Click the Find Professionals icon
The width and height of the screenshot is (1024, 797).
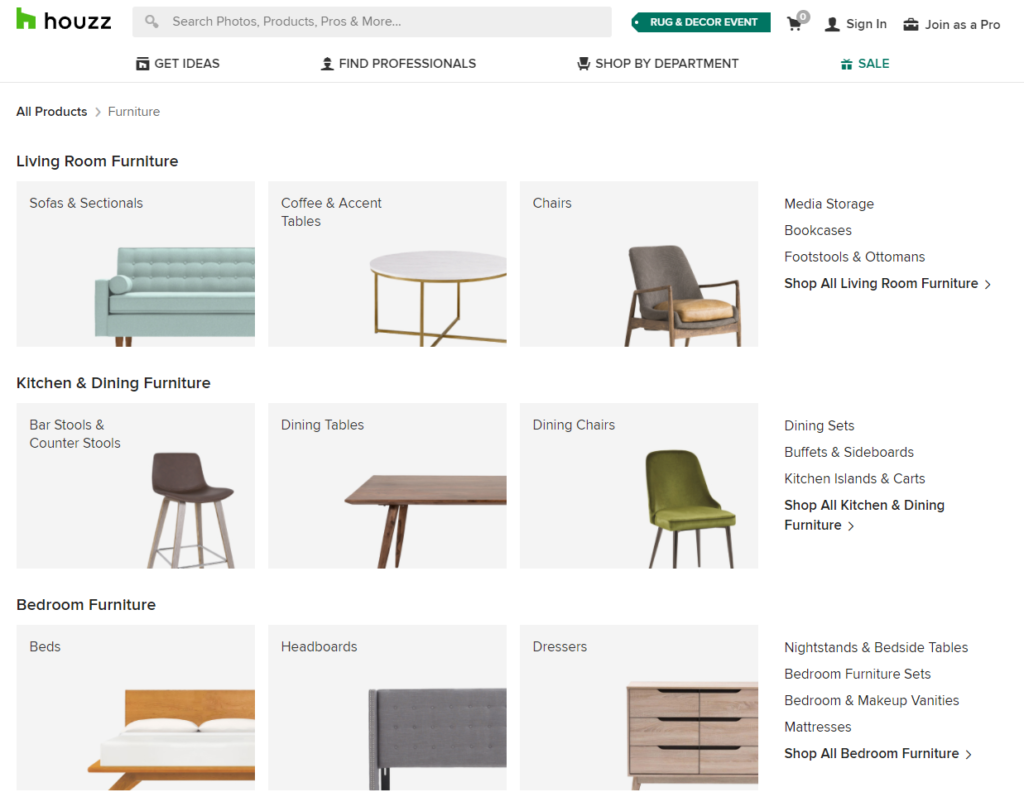pyautogui.click(x=327, y=64)
